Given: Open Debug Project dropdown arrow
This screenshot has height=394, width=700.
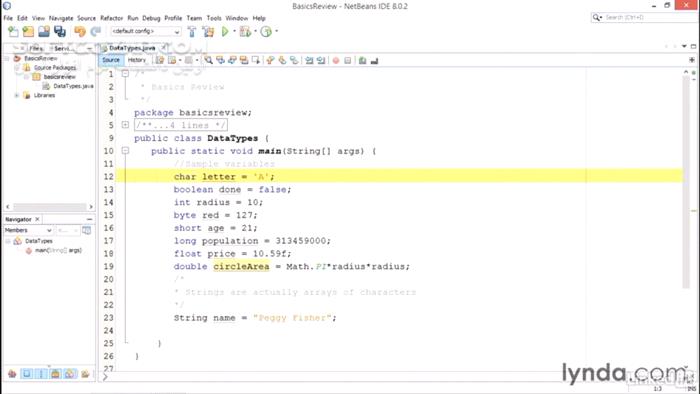Looking at the screenshot, I should [255, 31].
